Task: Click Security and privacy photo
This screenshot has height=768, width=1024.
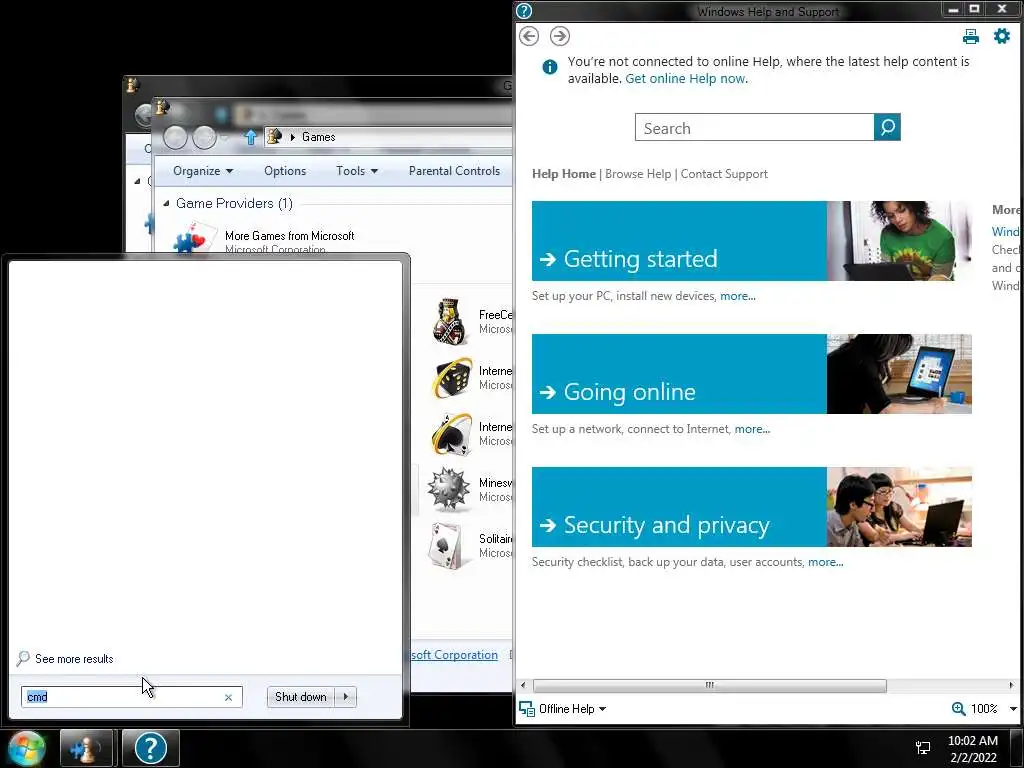Action: click(899, 507)
